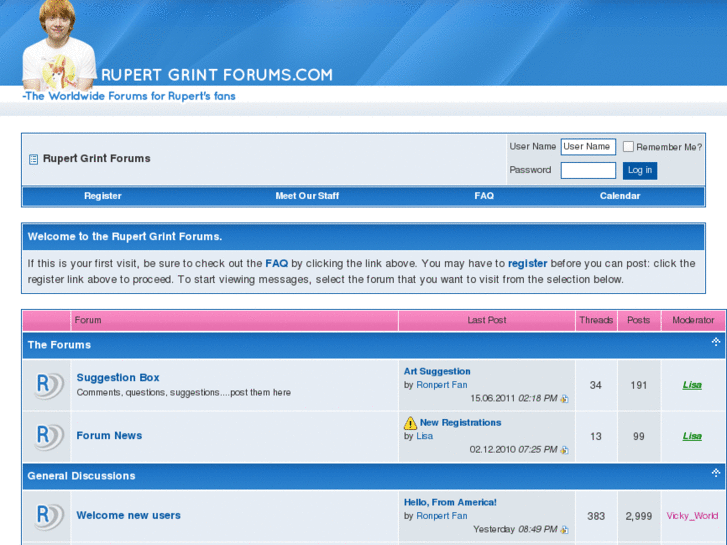
Task: Click the Suggestion Box forum status icon
Action: tap(48, 385)
